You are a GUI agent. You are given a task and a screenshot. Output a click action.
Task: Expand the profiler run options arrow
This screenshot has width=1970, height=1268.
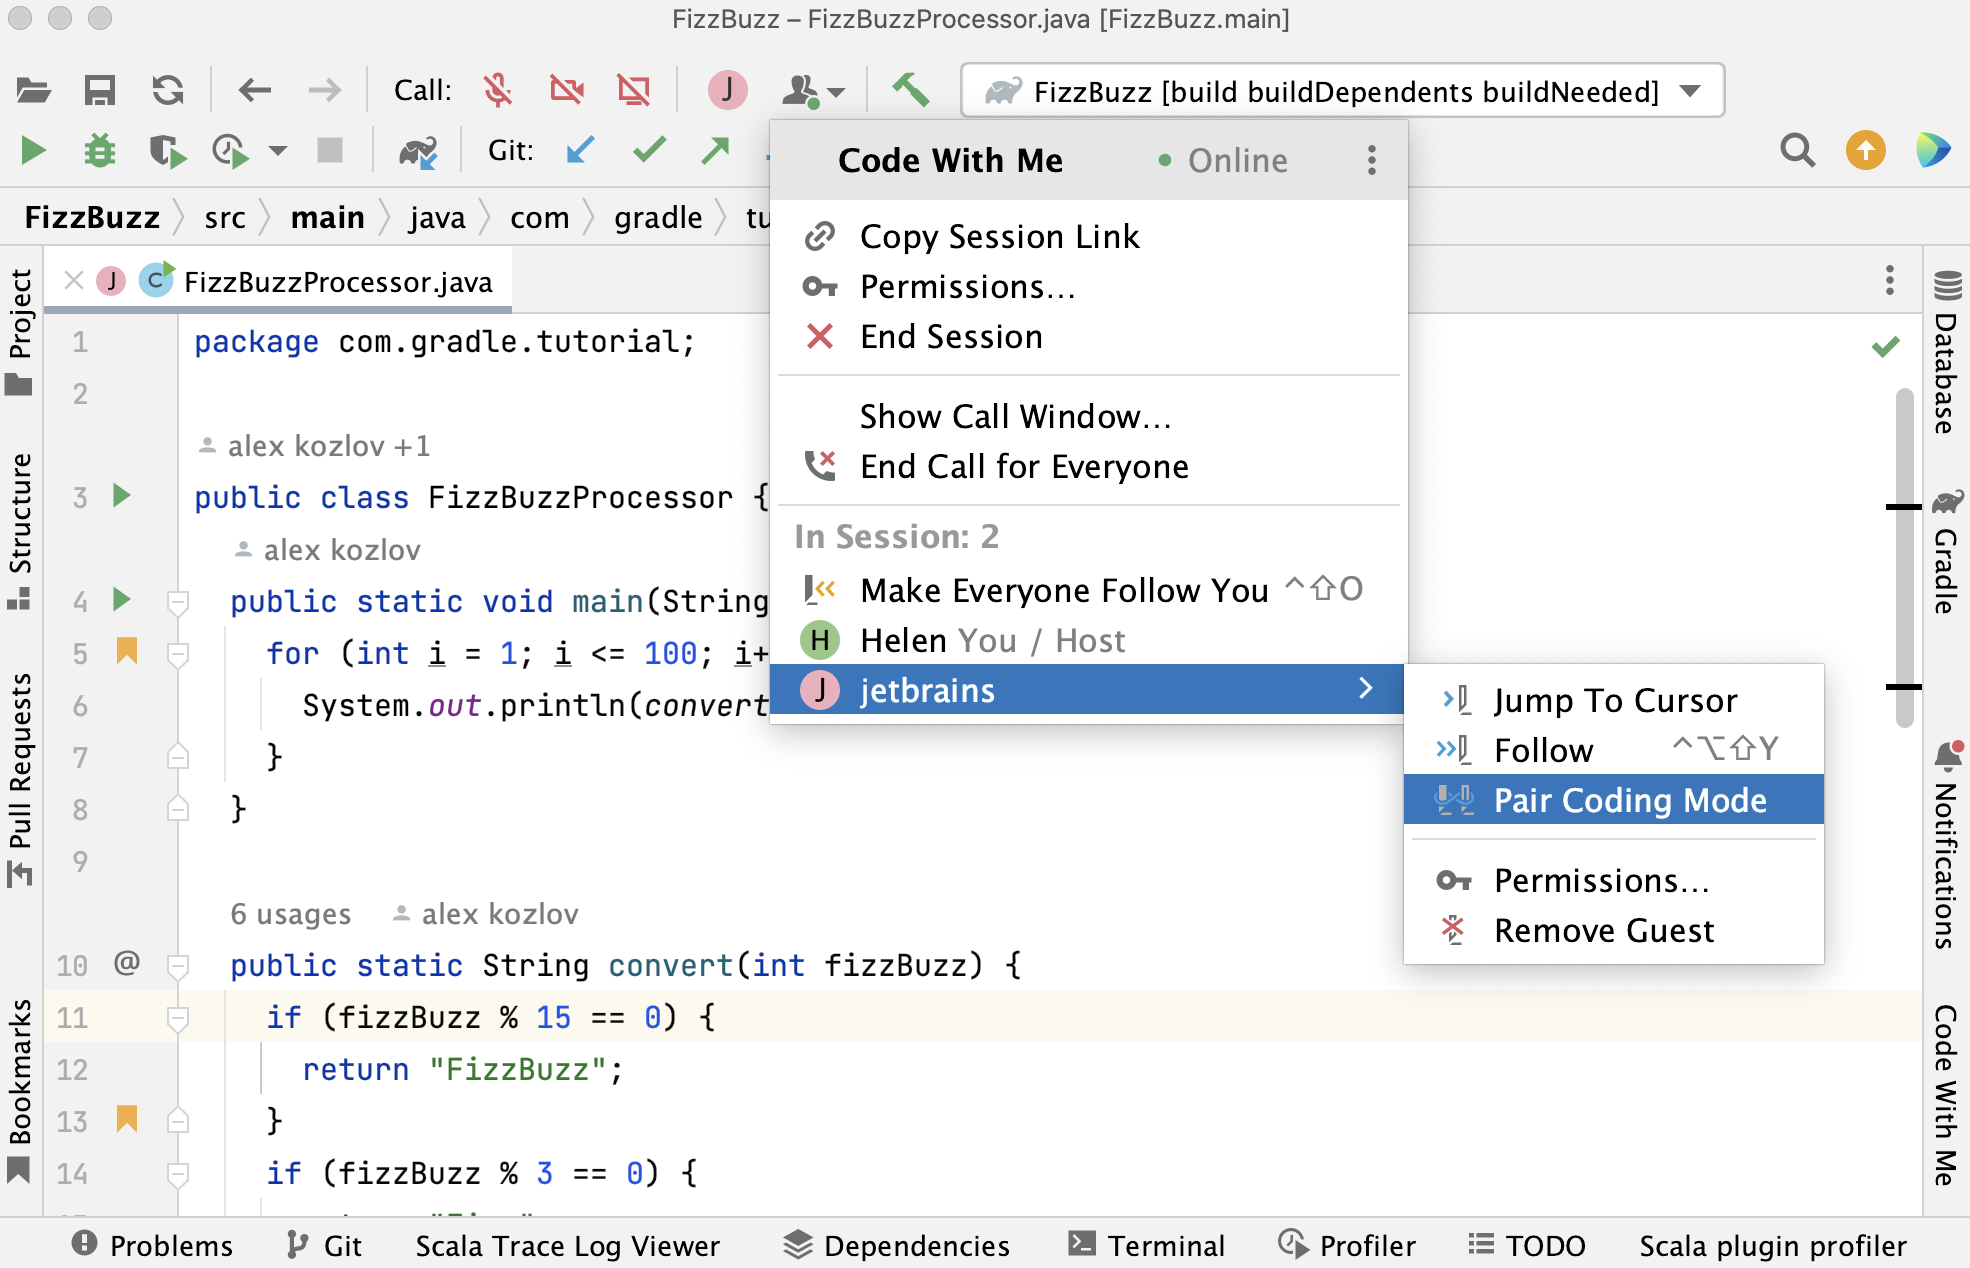click(x=278, y=151)
